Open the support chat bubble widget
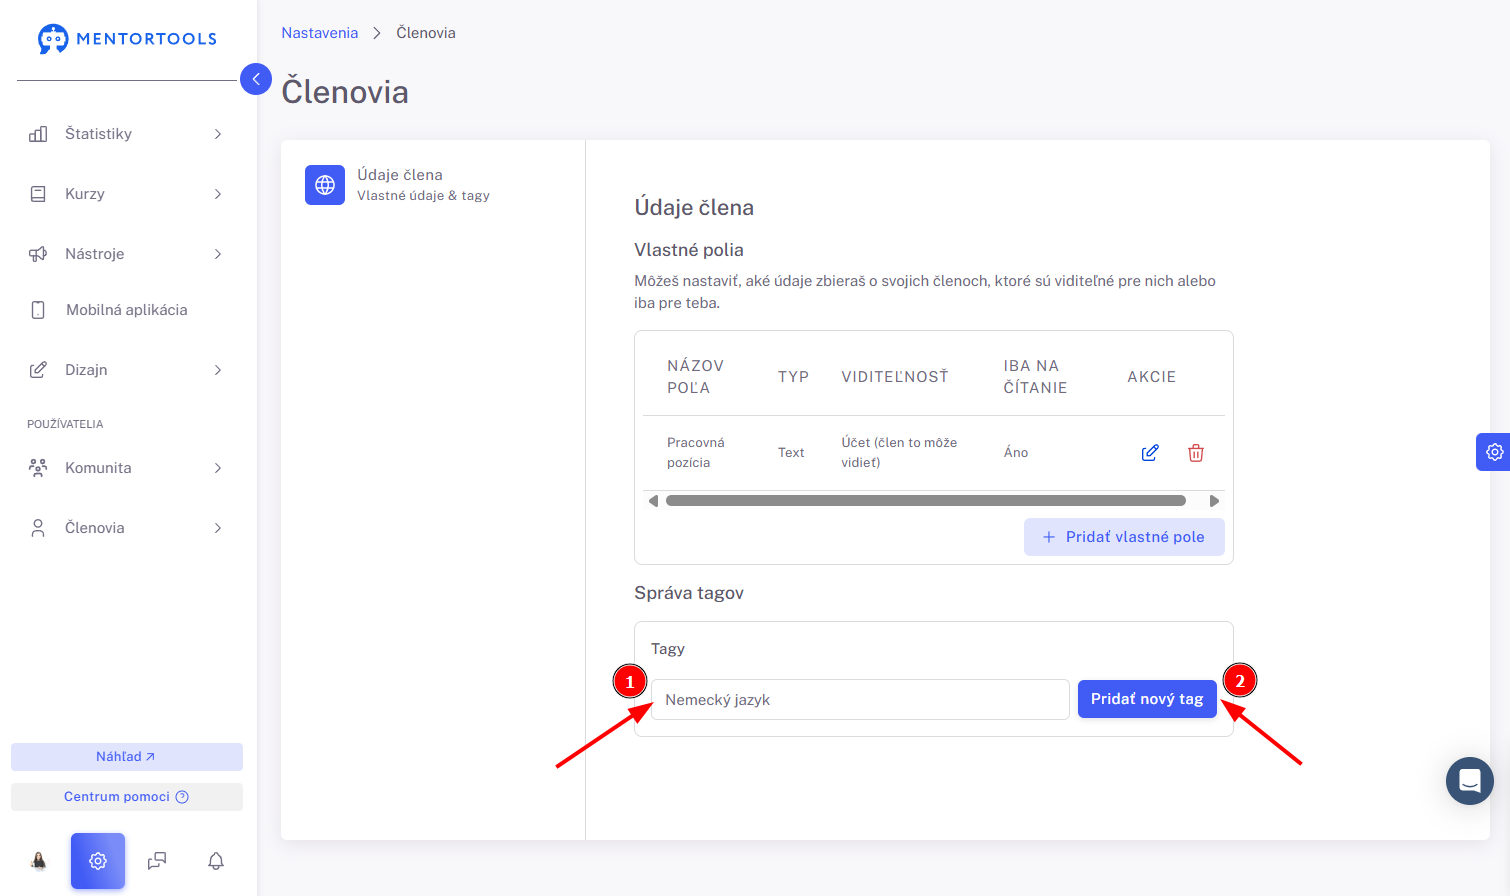 click(x=1470, y=781)
